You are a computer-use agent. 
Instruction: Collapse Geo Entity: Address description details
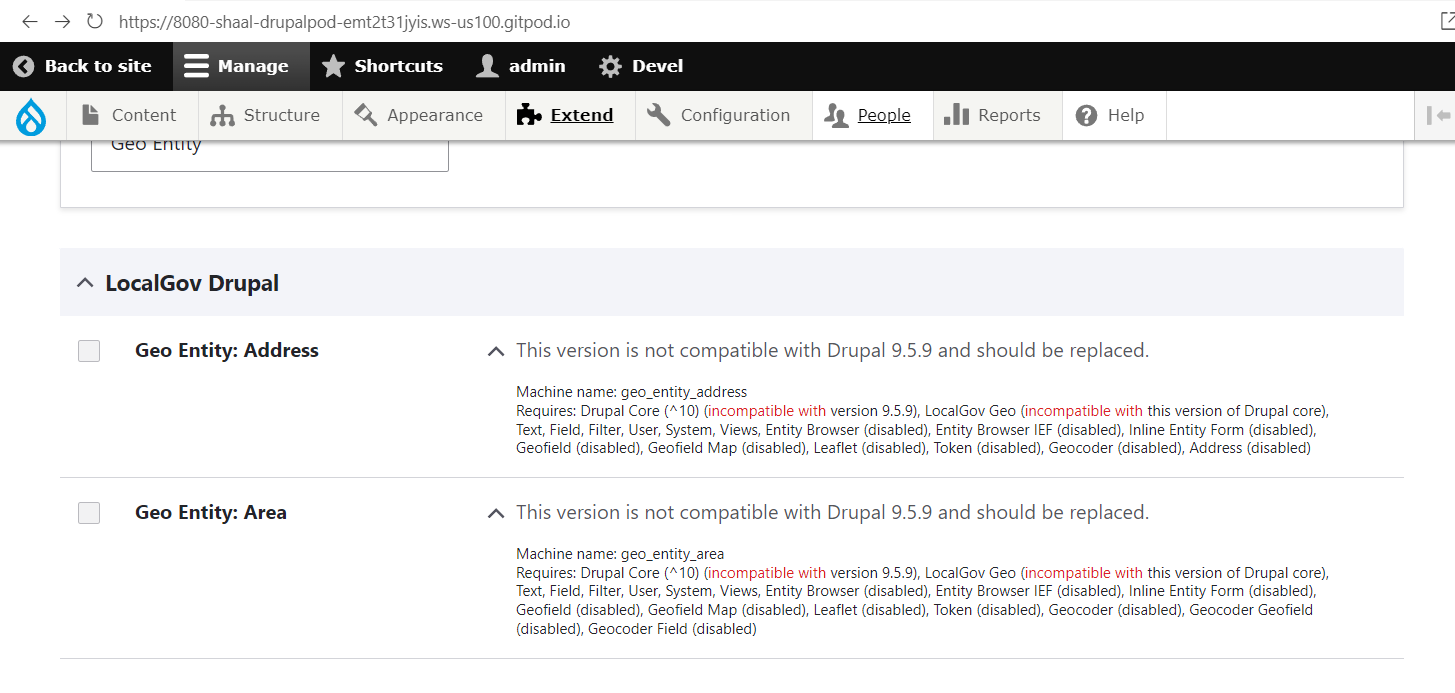[495, 351]
